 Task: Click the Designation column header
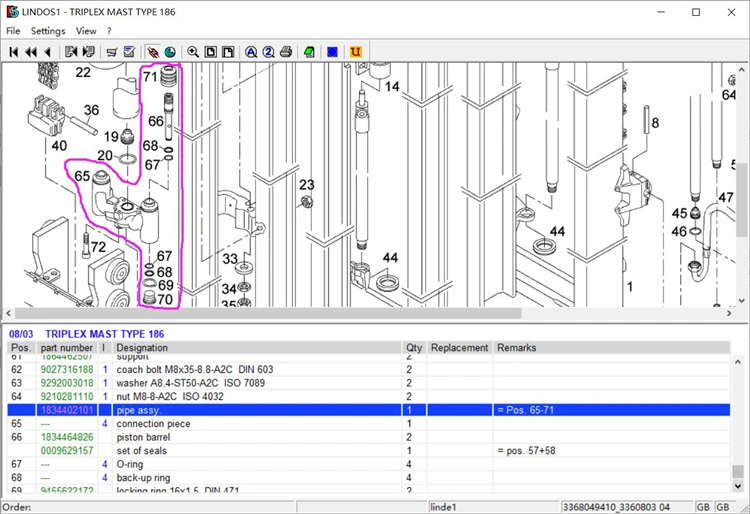click(142, 348)
